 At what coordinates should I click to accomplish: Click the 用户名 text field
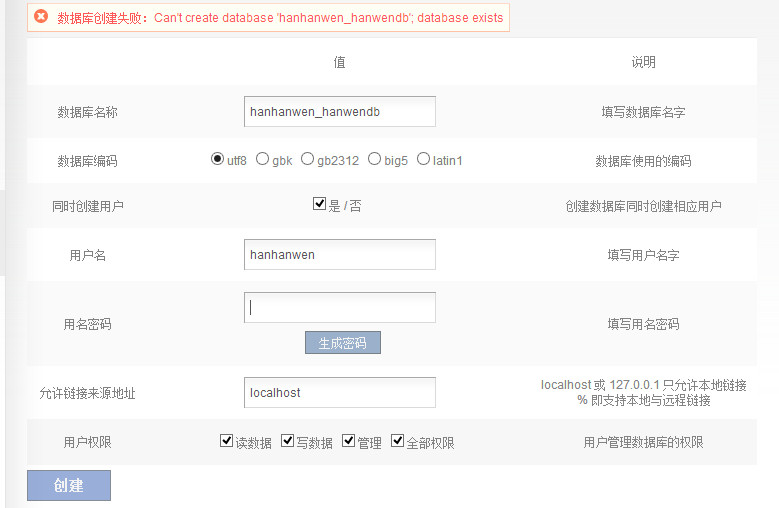tap(339, 255)
